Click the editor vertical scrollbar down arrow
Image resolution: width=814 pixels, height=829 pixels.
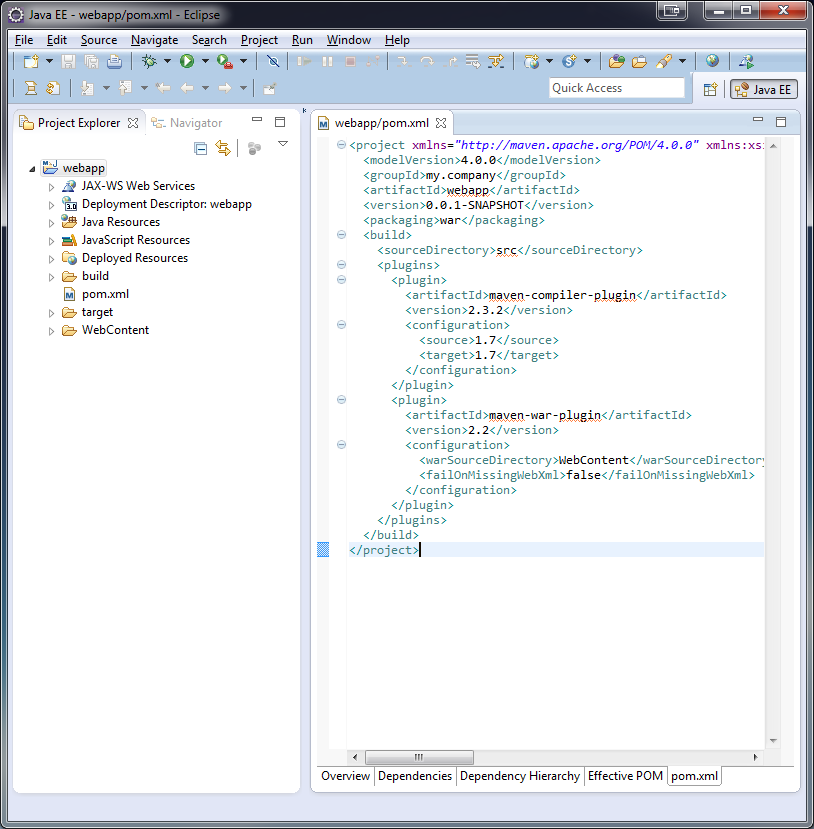[773, 741]
